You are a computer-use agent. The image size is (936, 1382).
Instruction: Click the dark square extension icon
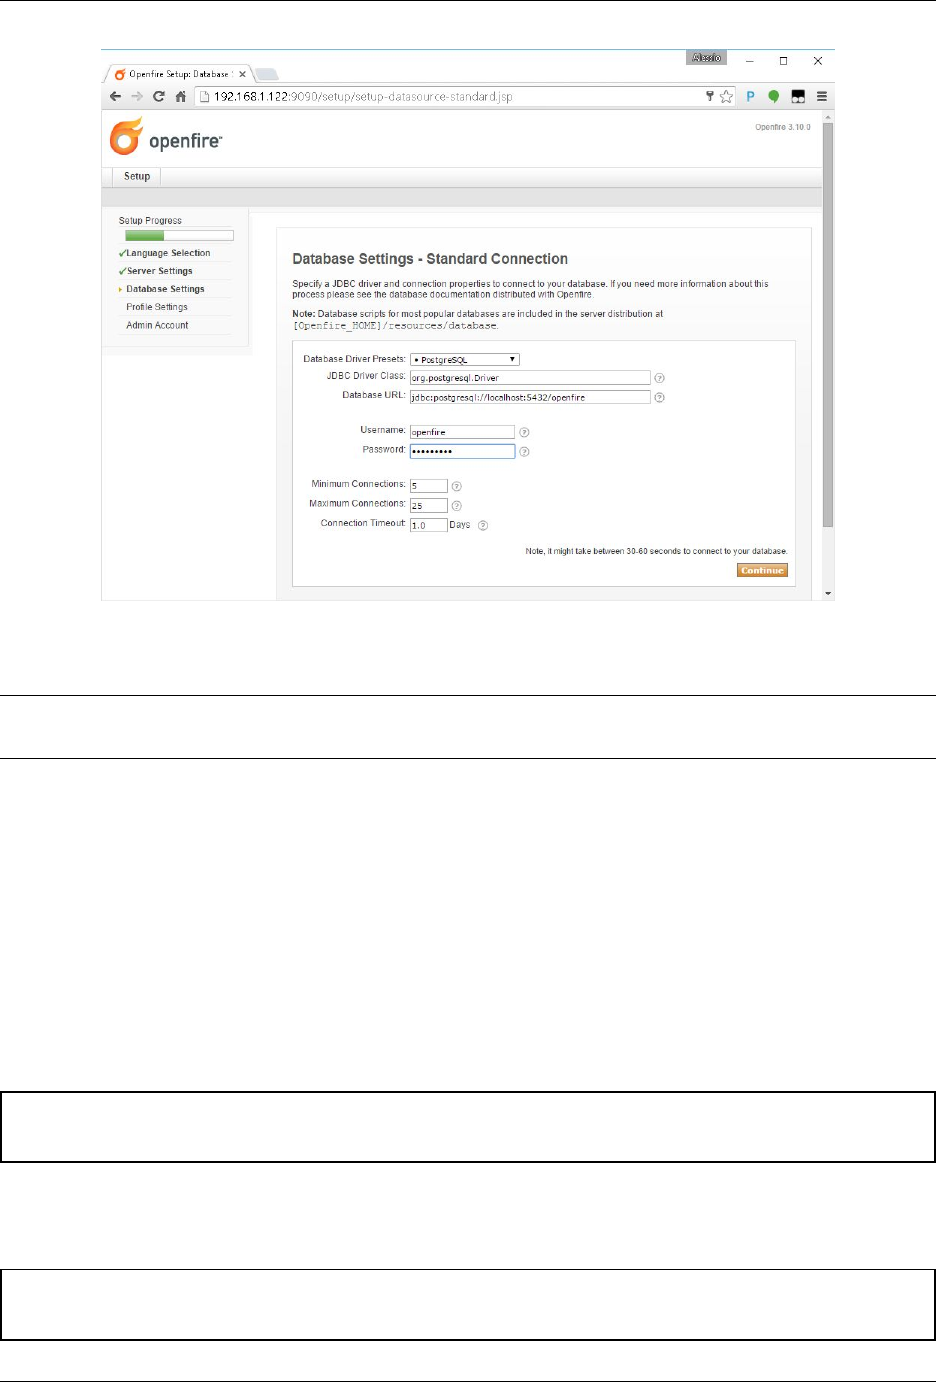click(x=798, y=97)
